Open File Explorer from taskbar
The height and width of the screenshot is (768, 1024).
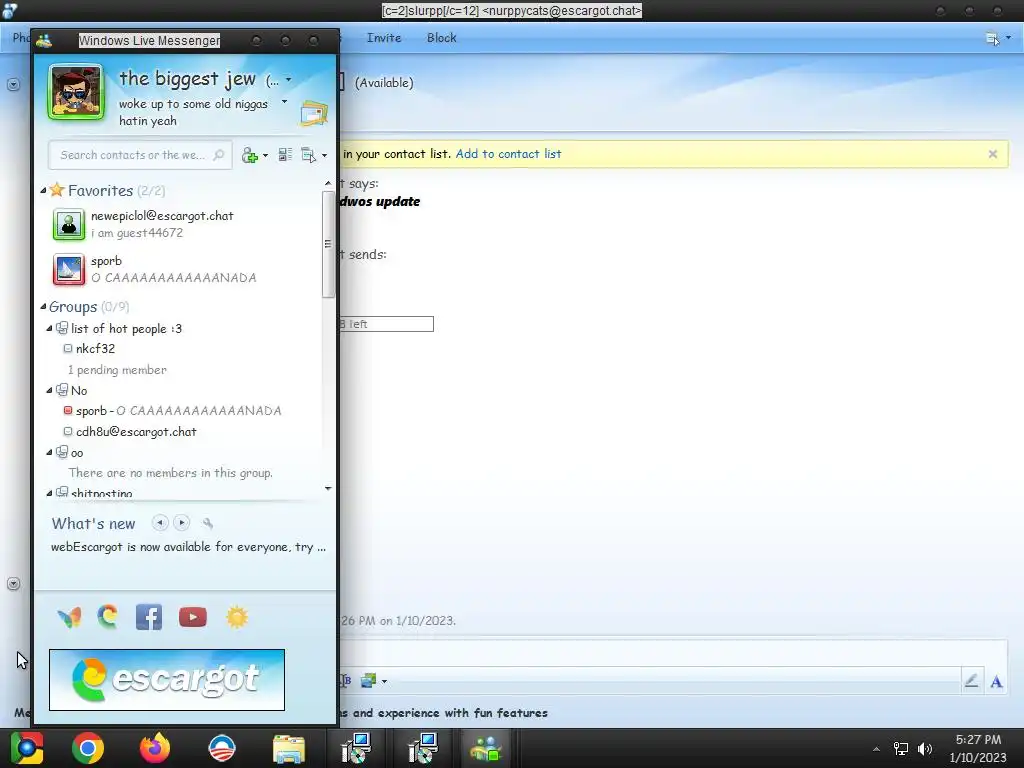(x=289, y=749)
